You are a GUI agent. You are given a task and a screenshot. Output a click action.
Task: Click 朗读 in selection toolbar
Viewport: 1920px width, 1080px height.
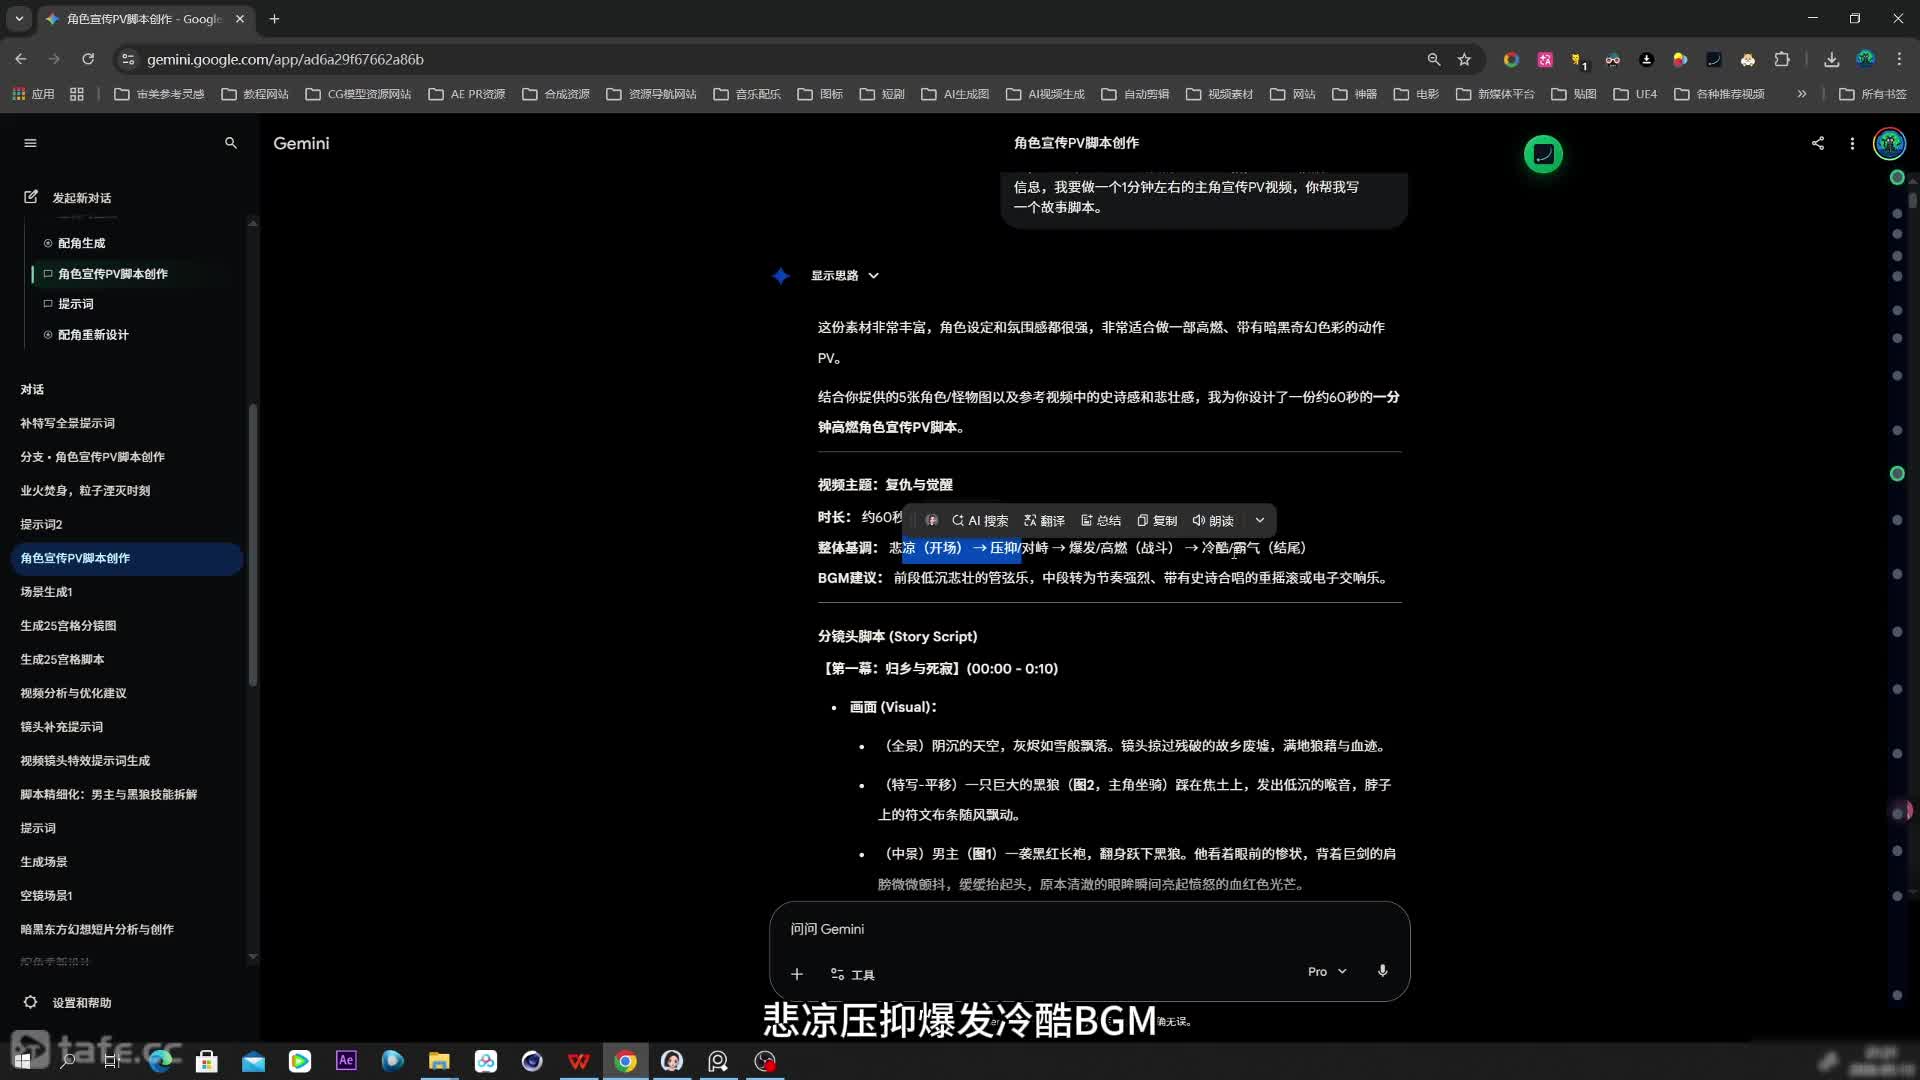tap(1213, 521)
